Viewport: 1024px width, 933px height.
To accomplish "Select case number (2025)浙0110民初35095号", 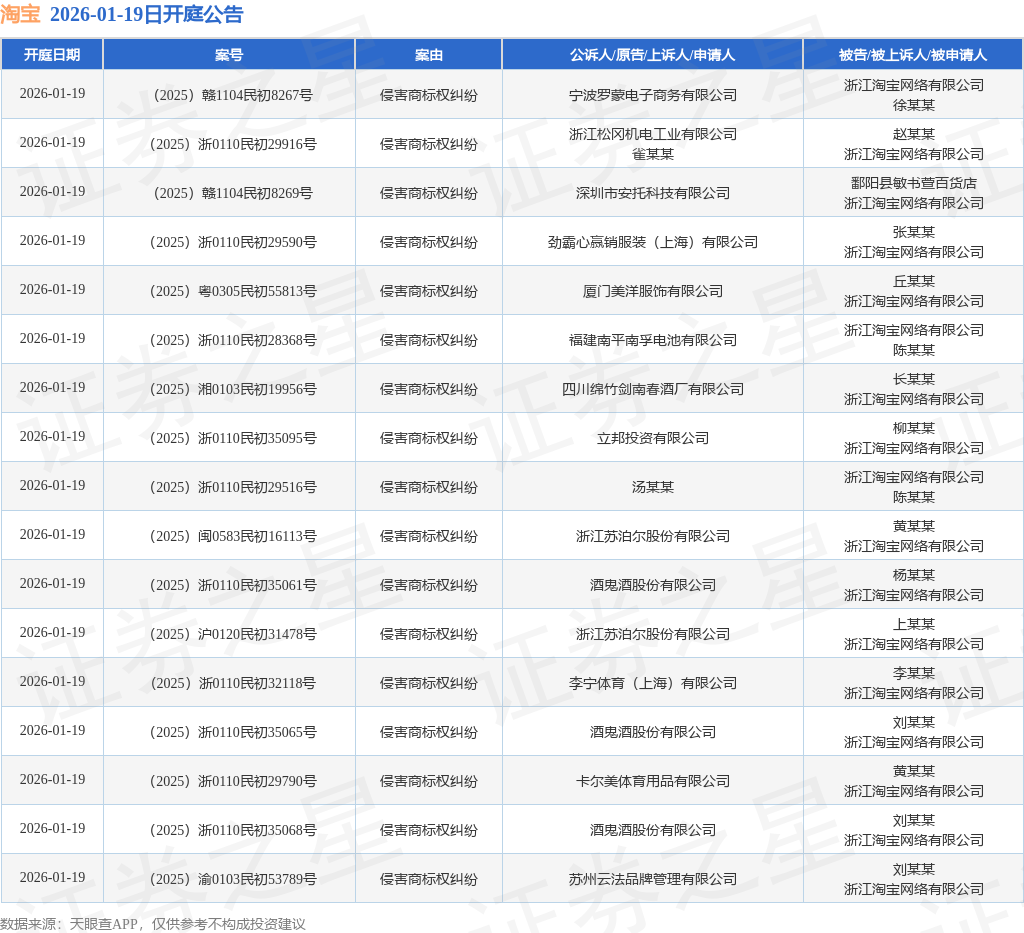I will pos(233,438).
